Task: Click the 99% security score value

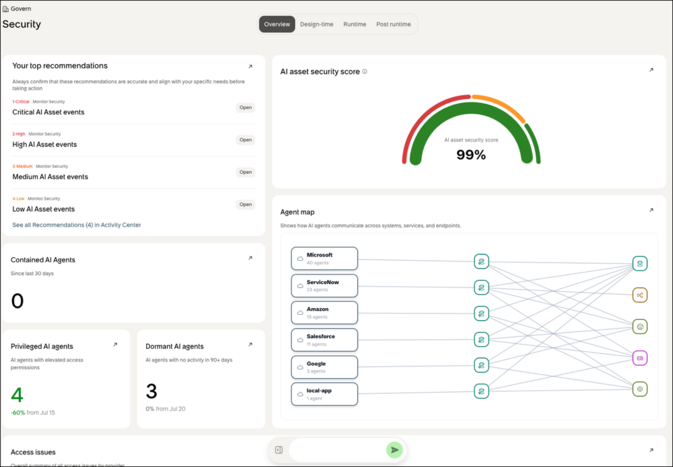Action: click(471, 155)
